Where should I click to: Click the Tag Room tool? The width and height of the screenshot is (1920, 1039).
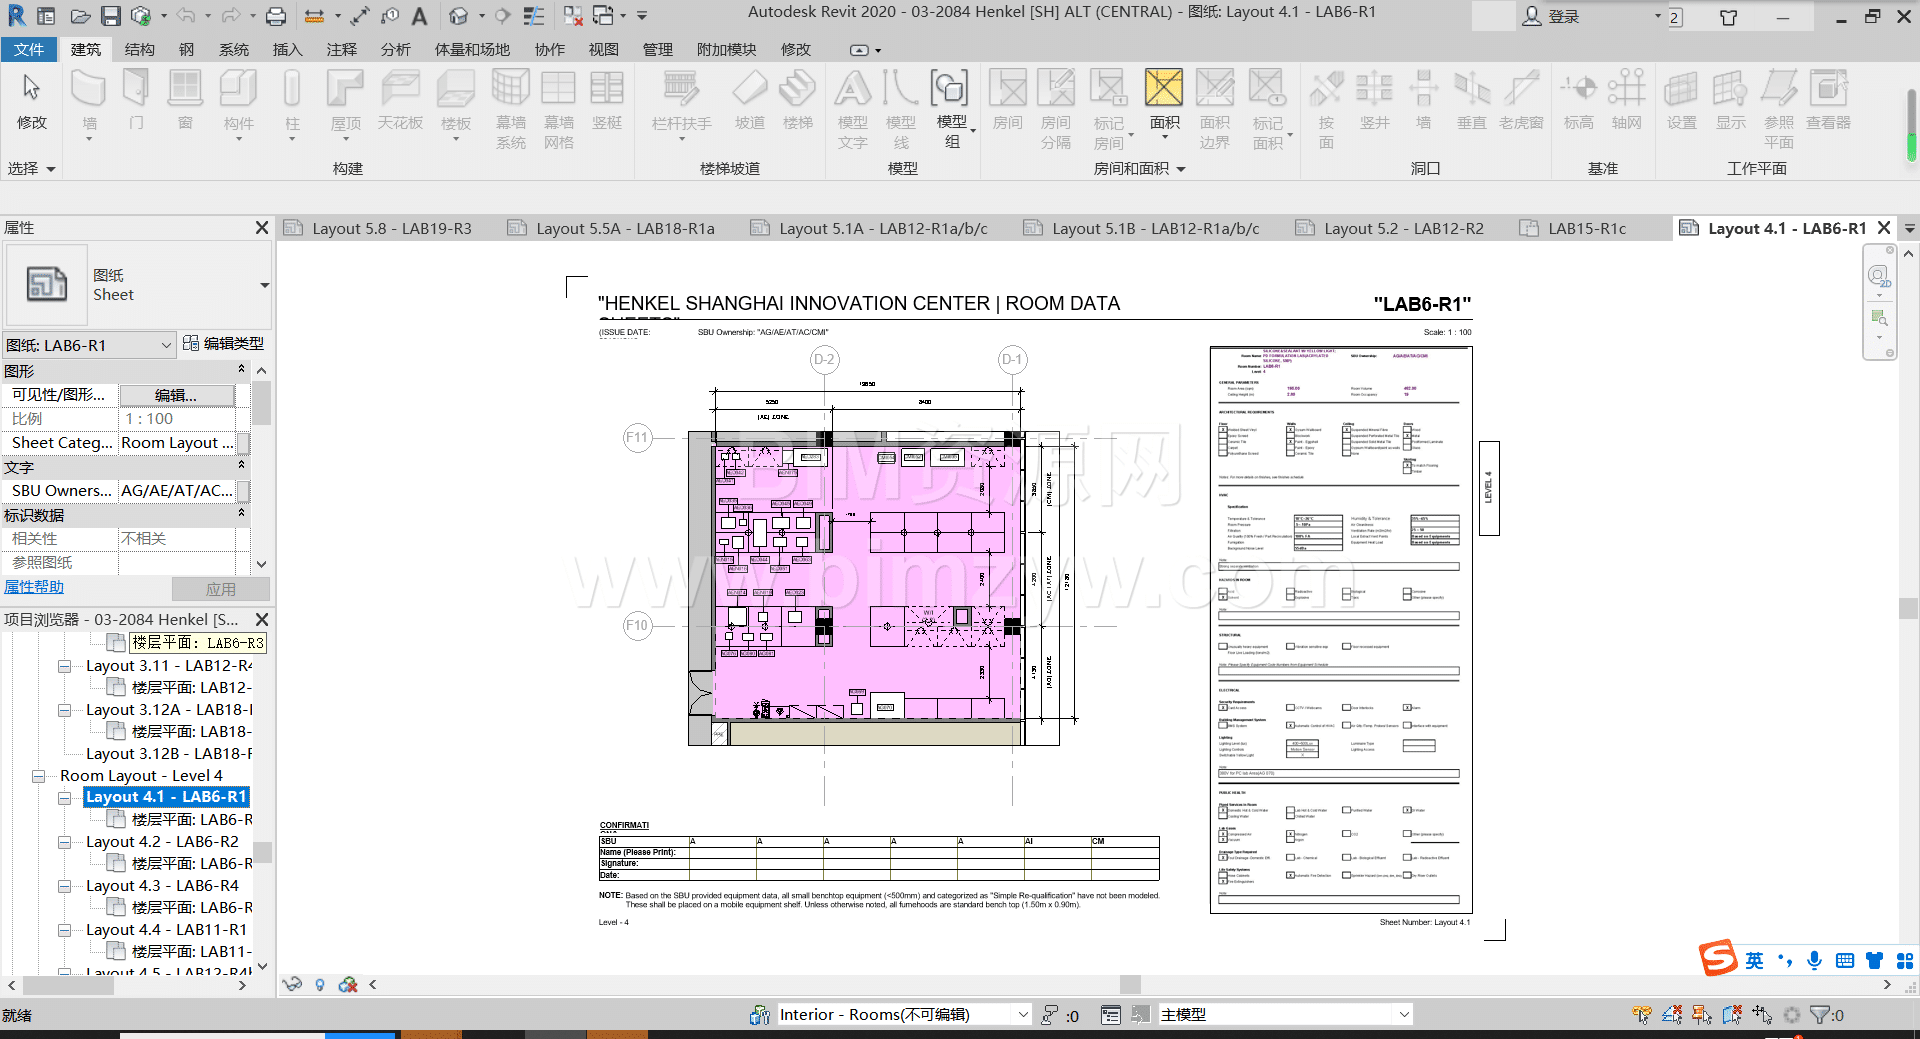pyautogui.click(x=1109, y=110)
